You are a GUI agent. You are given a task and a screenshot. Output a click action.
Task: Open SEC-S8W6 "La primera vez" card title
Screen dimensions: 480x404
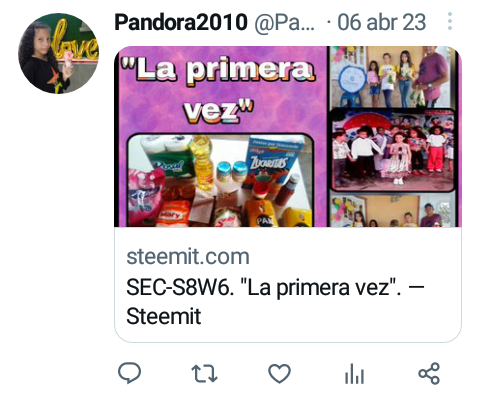[x=275, y=302]
